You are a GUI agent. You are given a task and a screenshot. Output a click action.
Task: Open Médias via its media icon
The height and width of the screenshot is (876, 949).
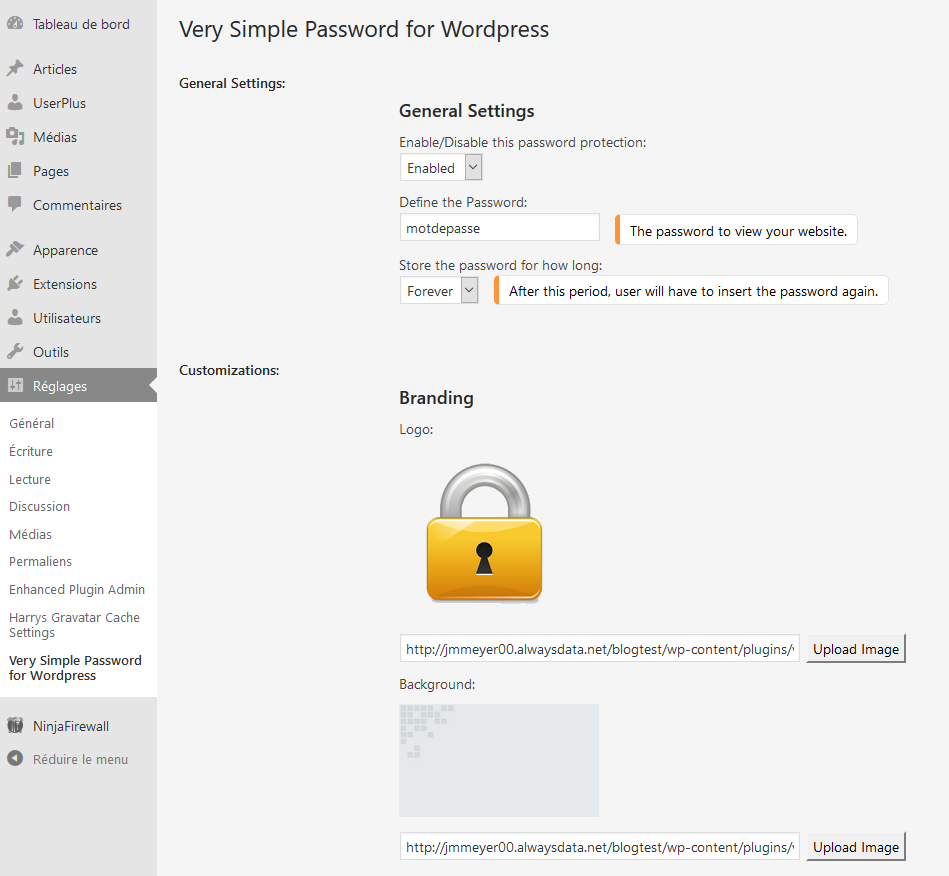pyautogui.click(x=15, y=137)
